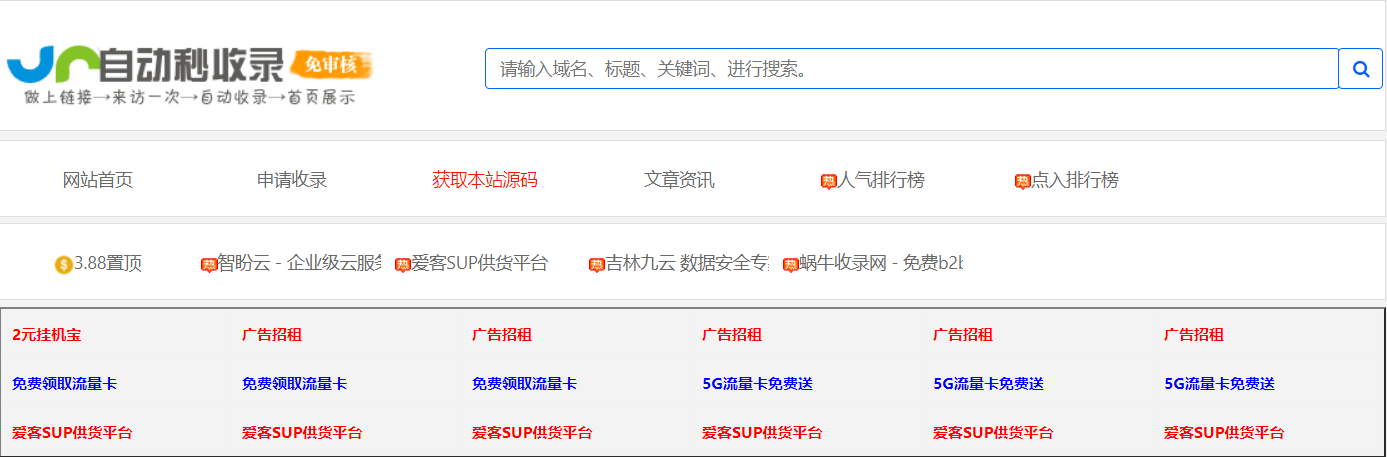Open the 申请收录 navigation item
The image size is (1387, 457).
click(x=292, y=180)
